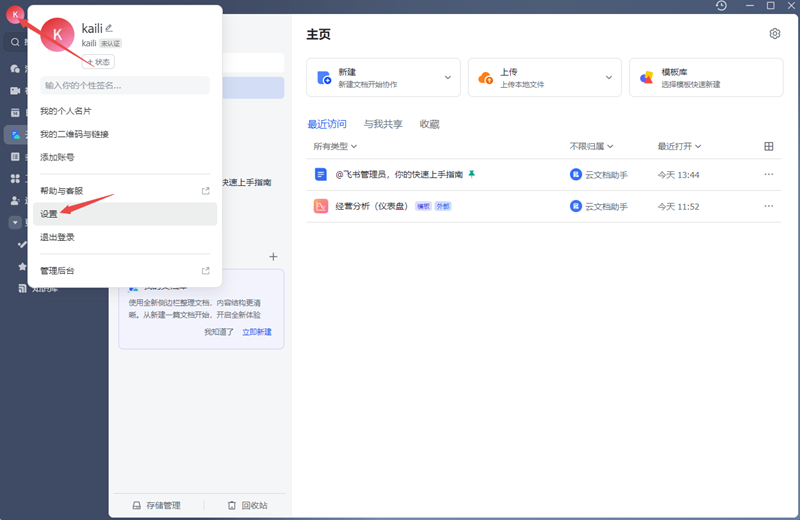Click the pencil icon beside kaili
This screenshot has width=800, height=520.
point(109,28)
